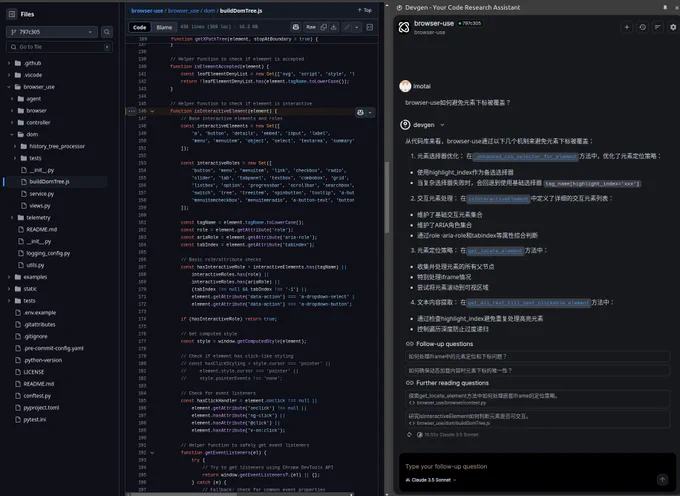The height and width of the screenshot is (496, 680).
Task: Open get_locate_element further reading suggestion
Action: click(537, 399)
